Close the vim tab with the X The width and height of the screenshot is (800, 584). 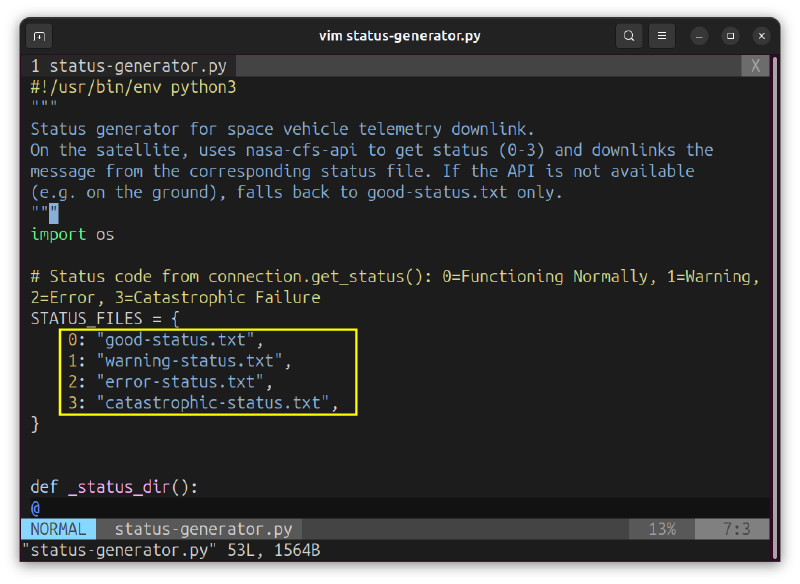pyautogui.click(x=755, y=66)
